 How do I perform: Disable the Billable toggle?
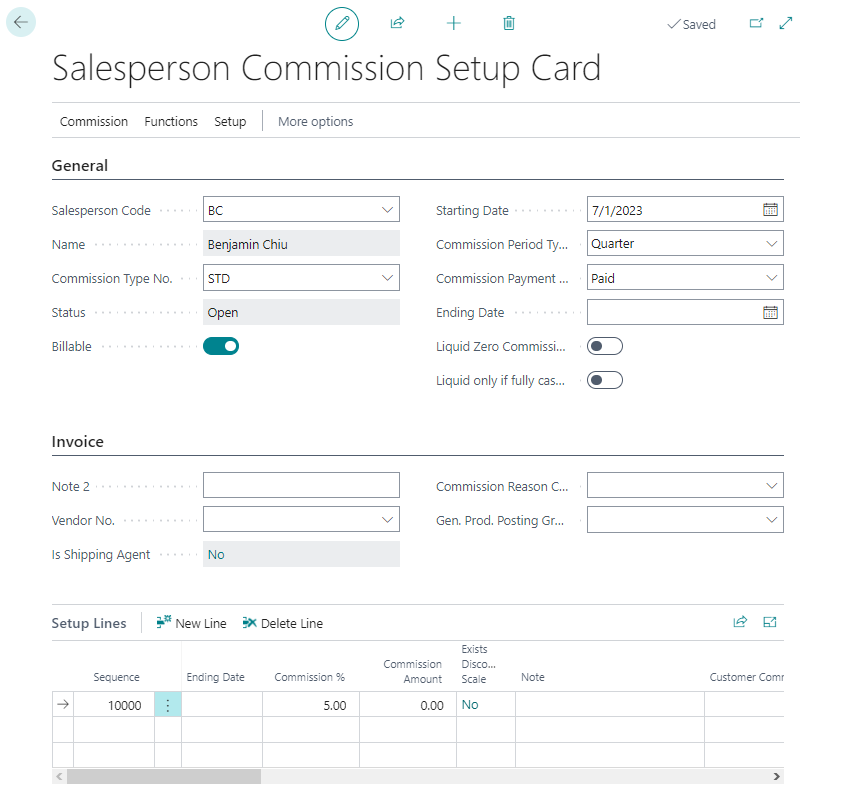click(221, 346)
